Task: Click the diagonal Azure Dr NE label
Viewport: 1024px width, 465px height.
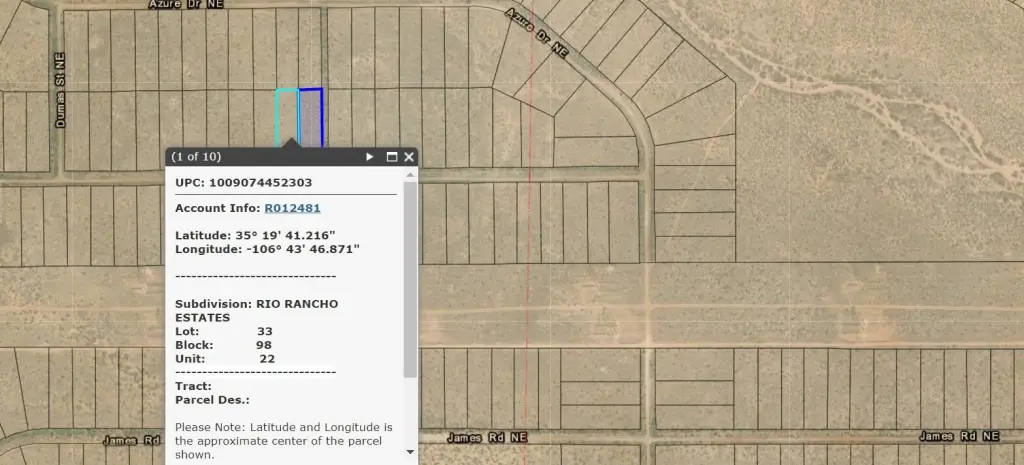Action: tap(536, 34)
